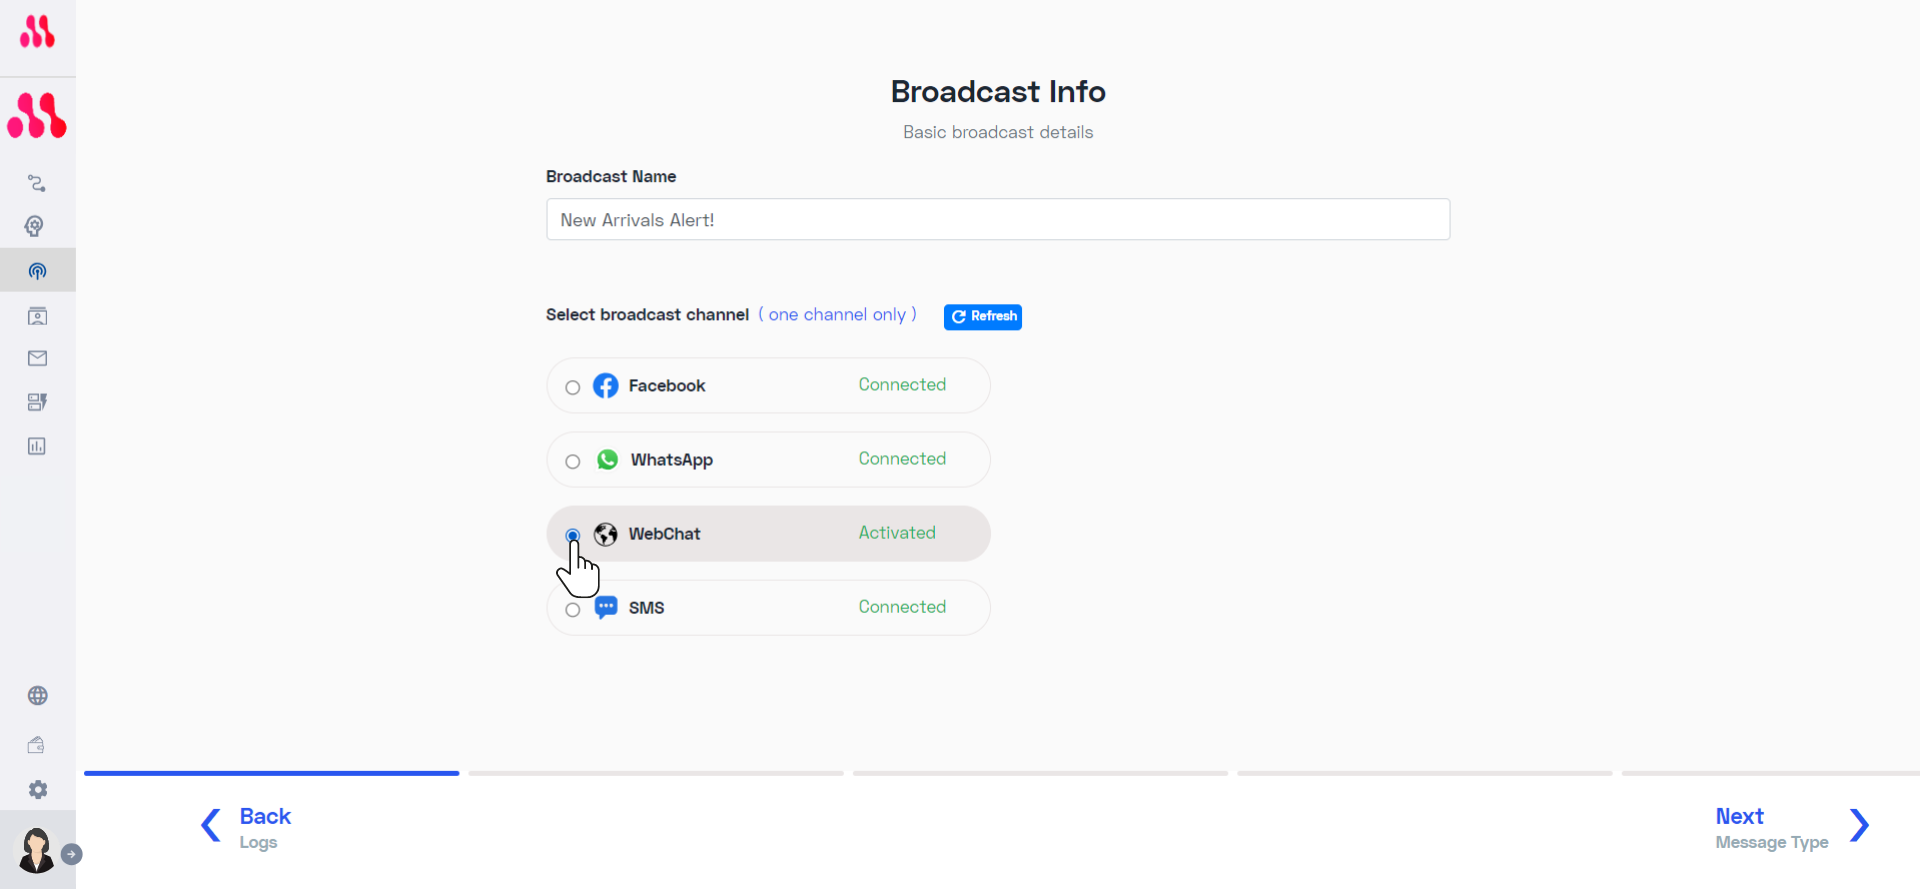
Task: Open the contacts icon in sidebar
Action: click(37, 316)
